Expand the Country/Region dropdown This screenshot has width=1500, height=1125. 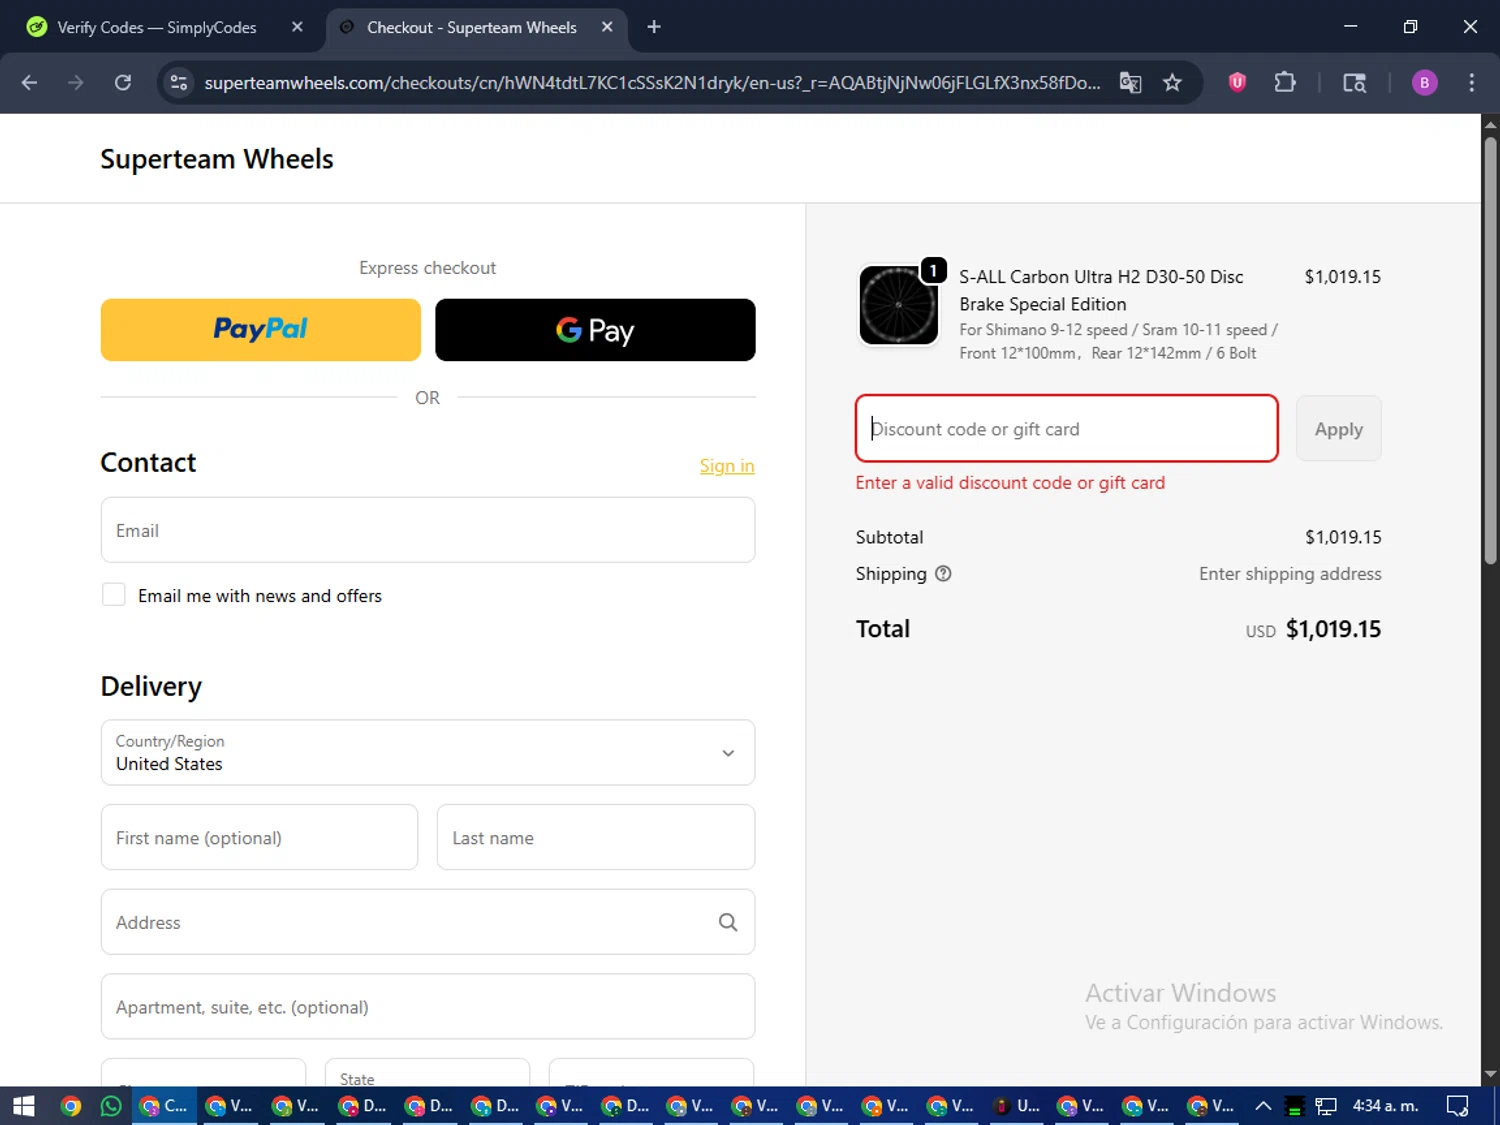tap(428, 753)
